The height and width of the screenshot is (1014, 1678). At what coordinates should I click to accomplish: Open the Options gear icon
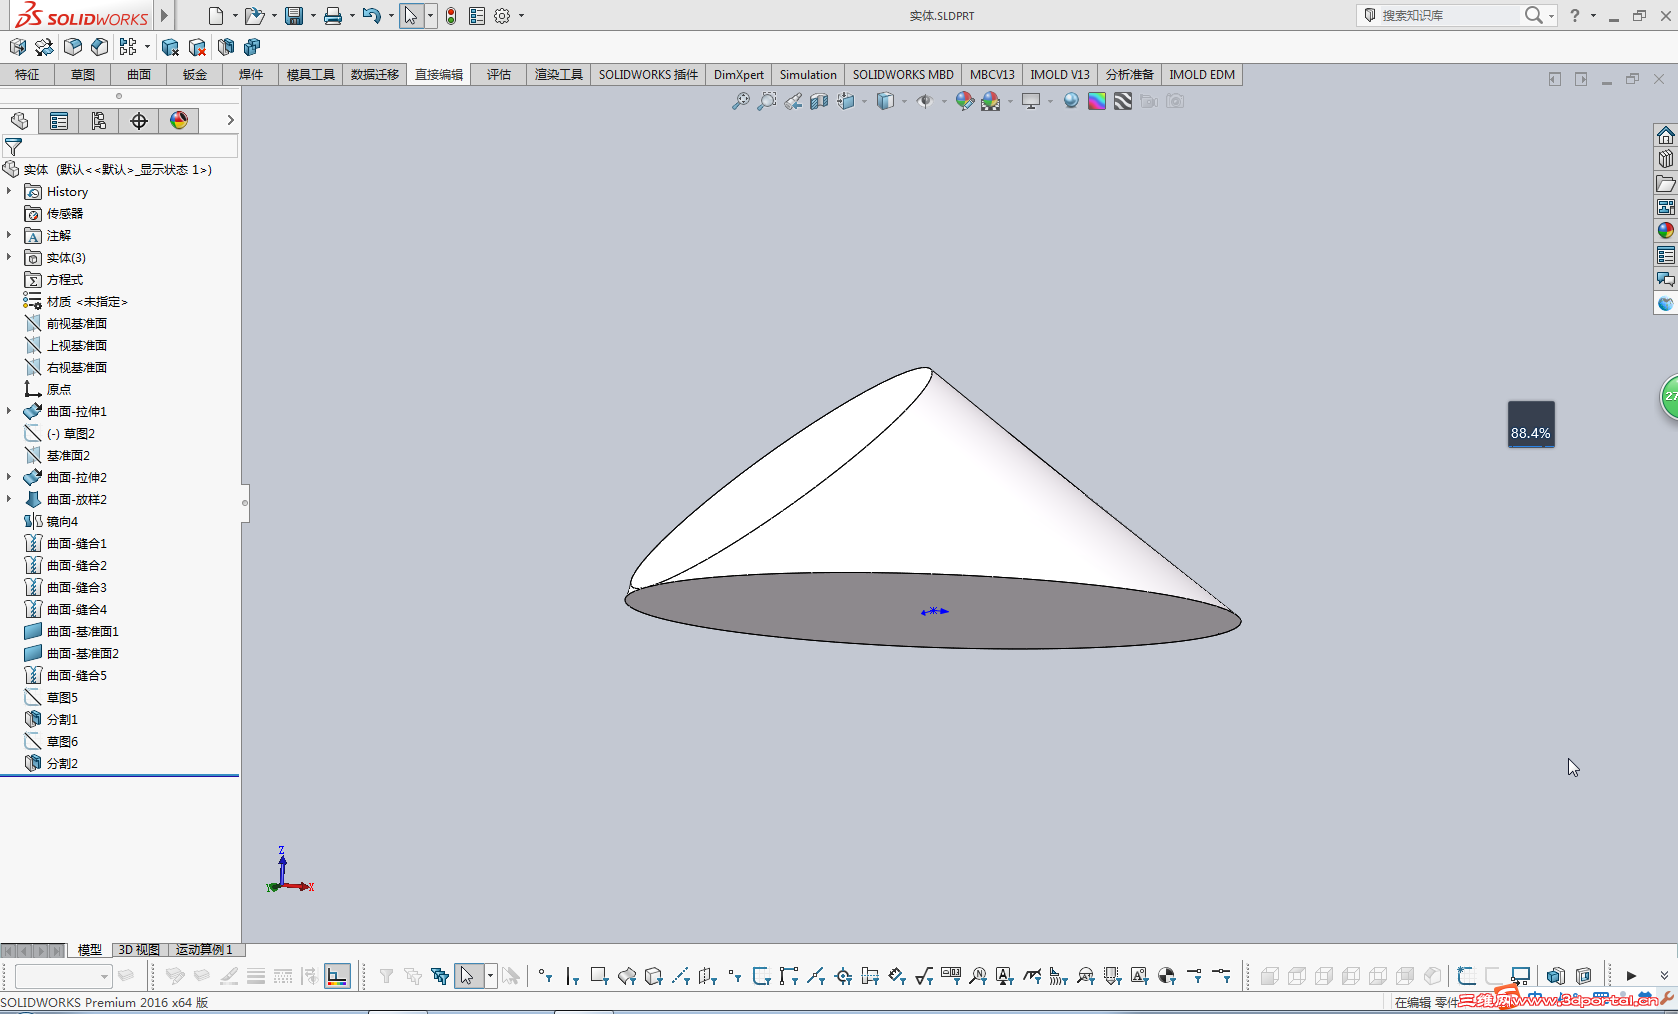click(502, 16)
